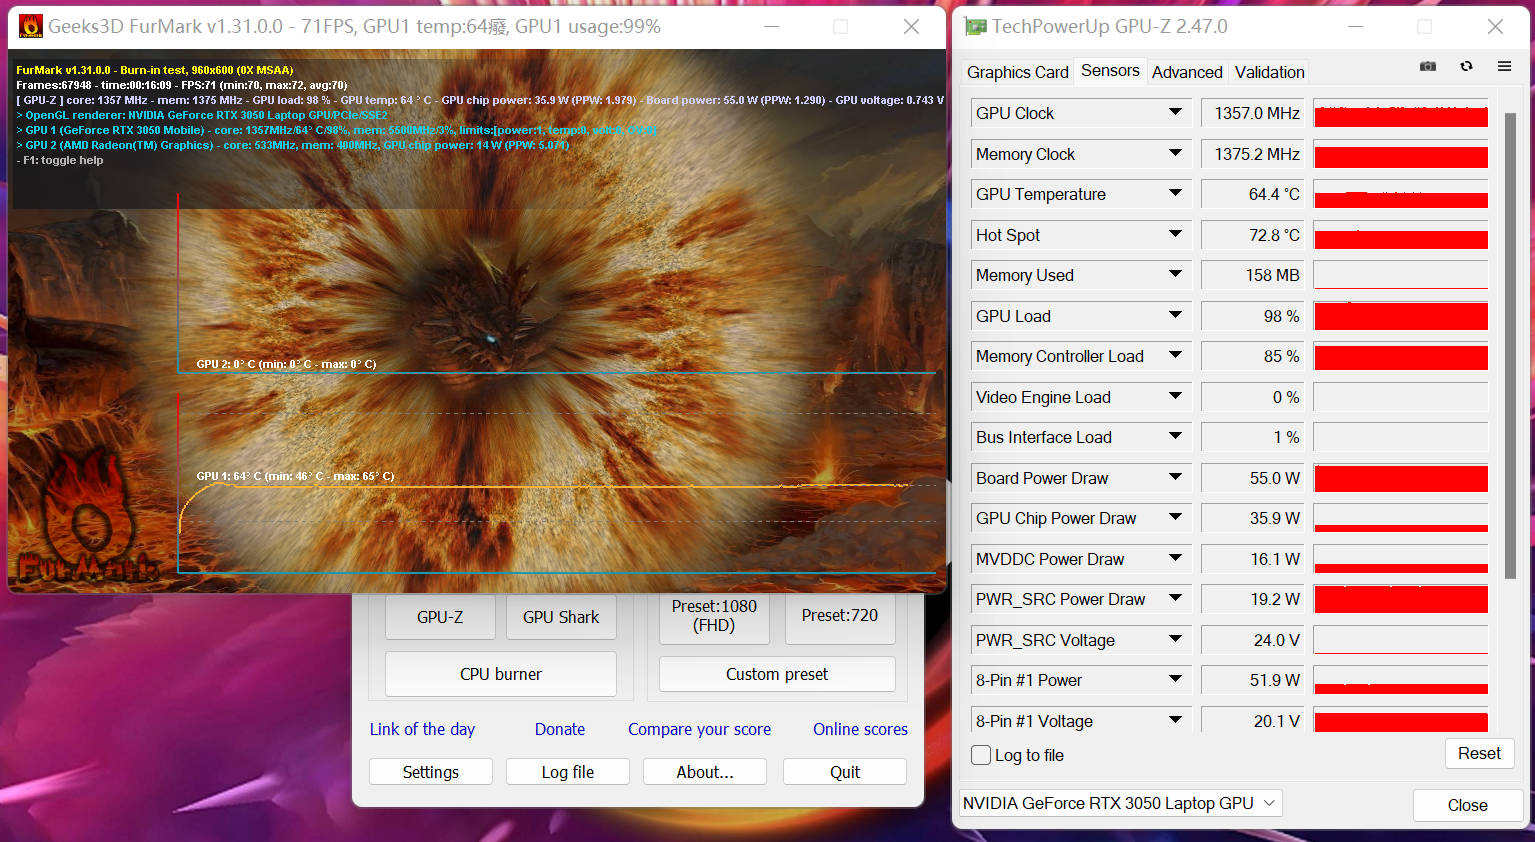Expand the Board Power Draw dropdown

1175,478
